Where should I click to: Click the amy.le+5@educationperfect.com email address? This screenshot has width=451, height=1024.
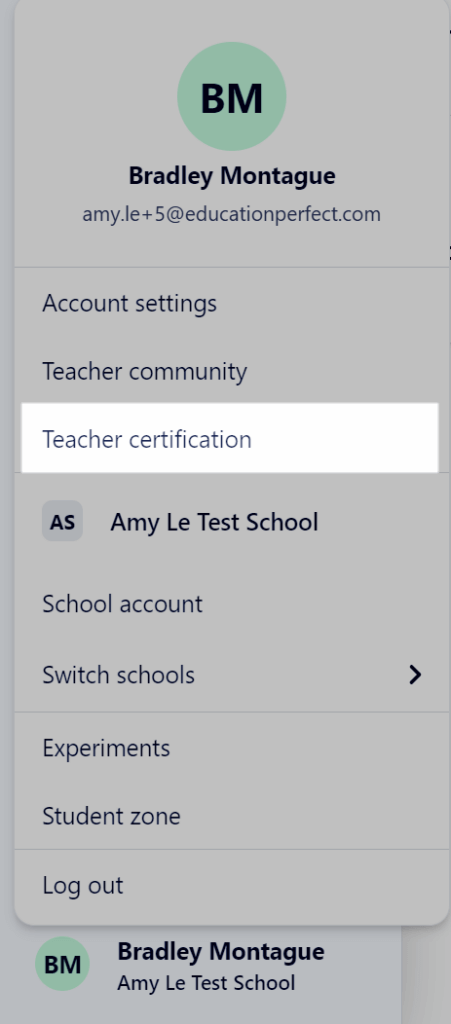point(232,214)
